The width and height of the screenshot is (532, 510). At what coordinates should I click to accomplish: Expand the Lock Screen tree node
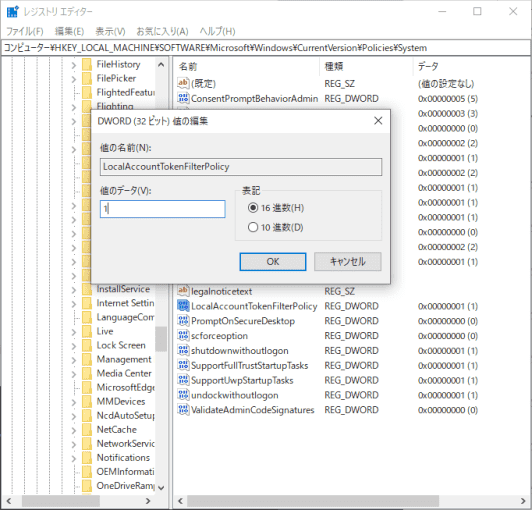point(74,346)
